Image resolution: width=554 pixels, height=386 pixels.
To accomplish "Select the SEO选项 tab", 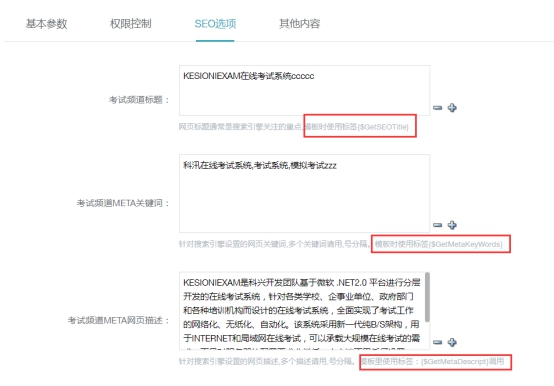I will coord(215,24).
